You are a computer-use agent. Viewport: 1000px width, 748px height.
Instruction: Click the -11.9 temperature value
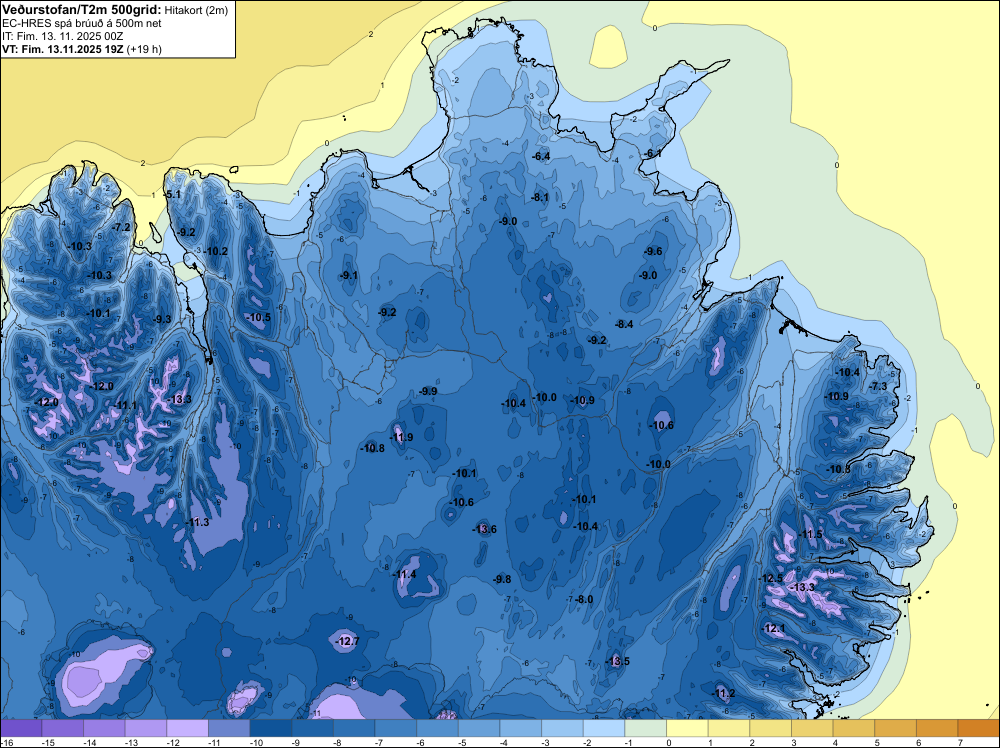pos(401,437)
